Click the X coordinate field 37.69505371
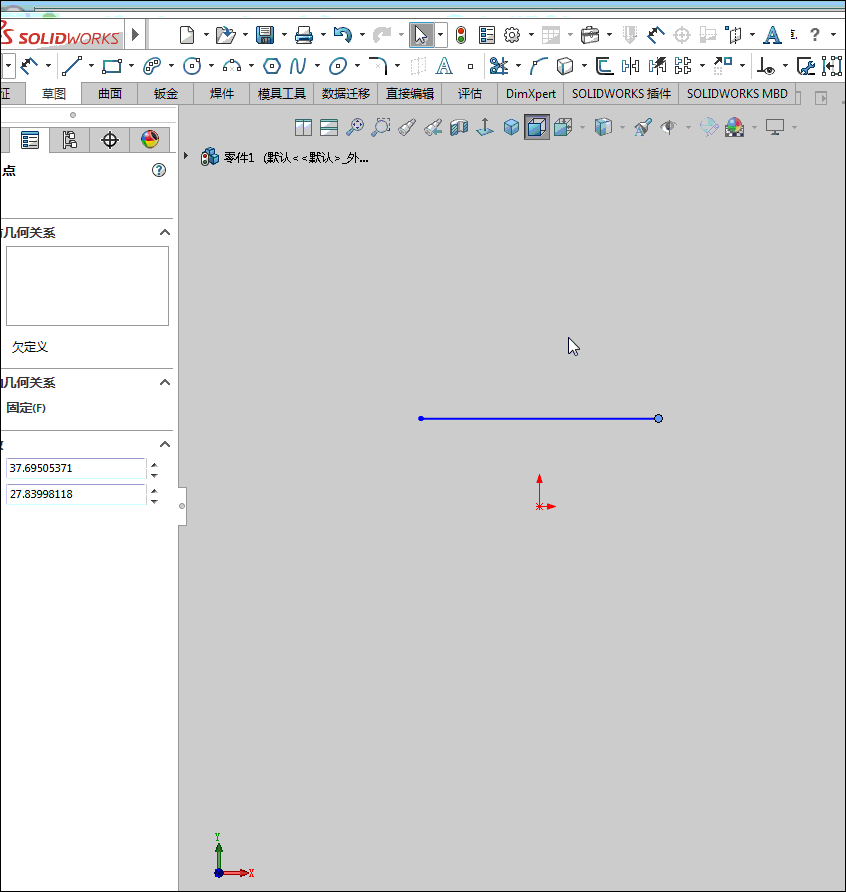This screenshot has height=892, width=846. [x=76, y=468]
